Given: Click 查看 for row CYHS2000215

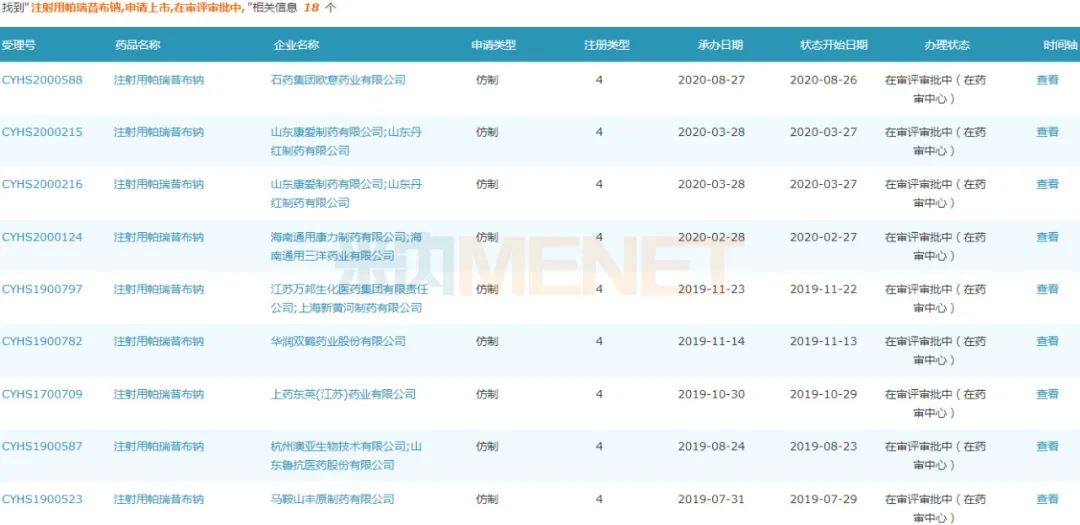Looking at the screenshot, I should point(1047,132).
